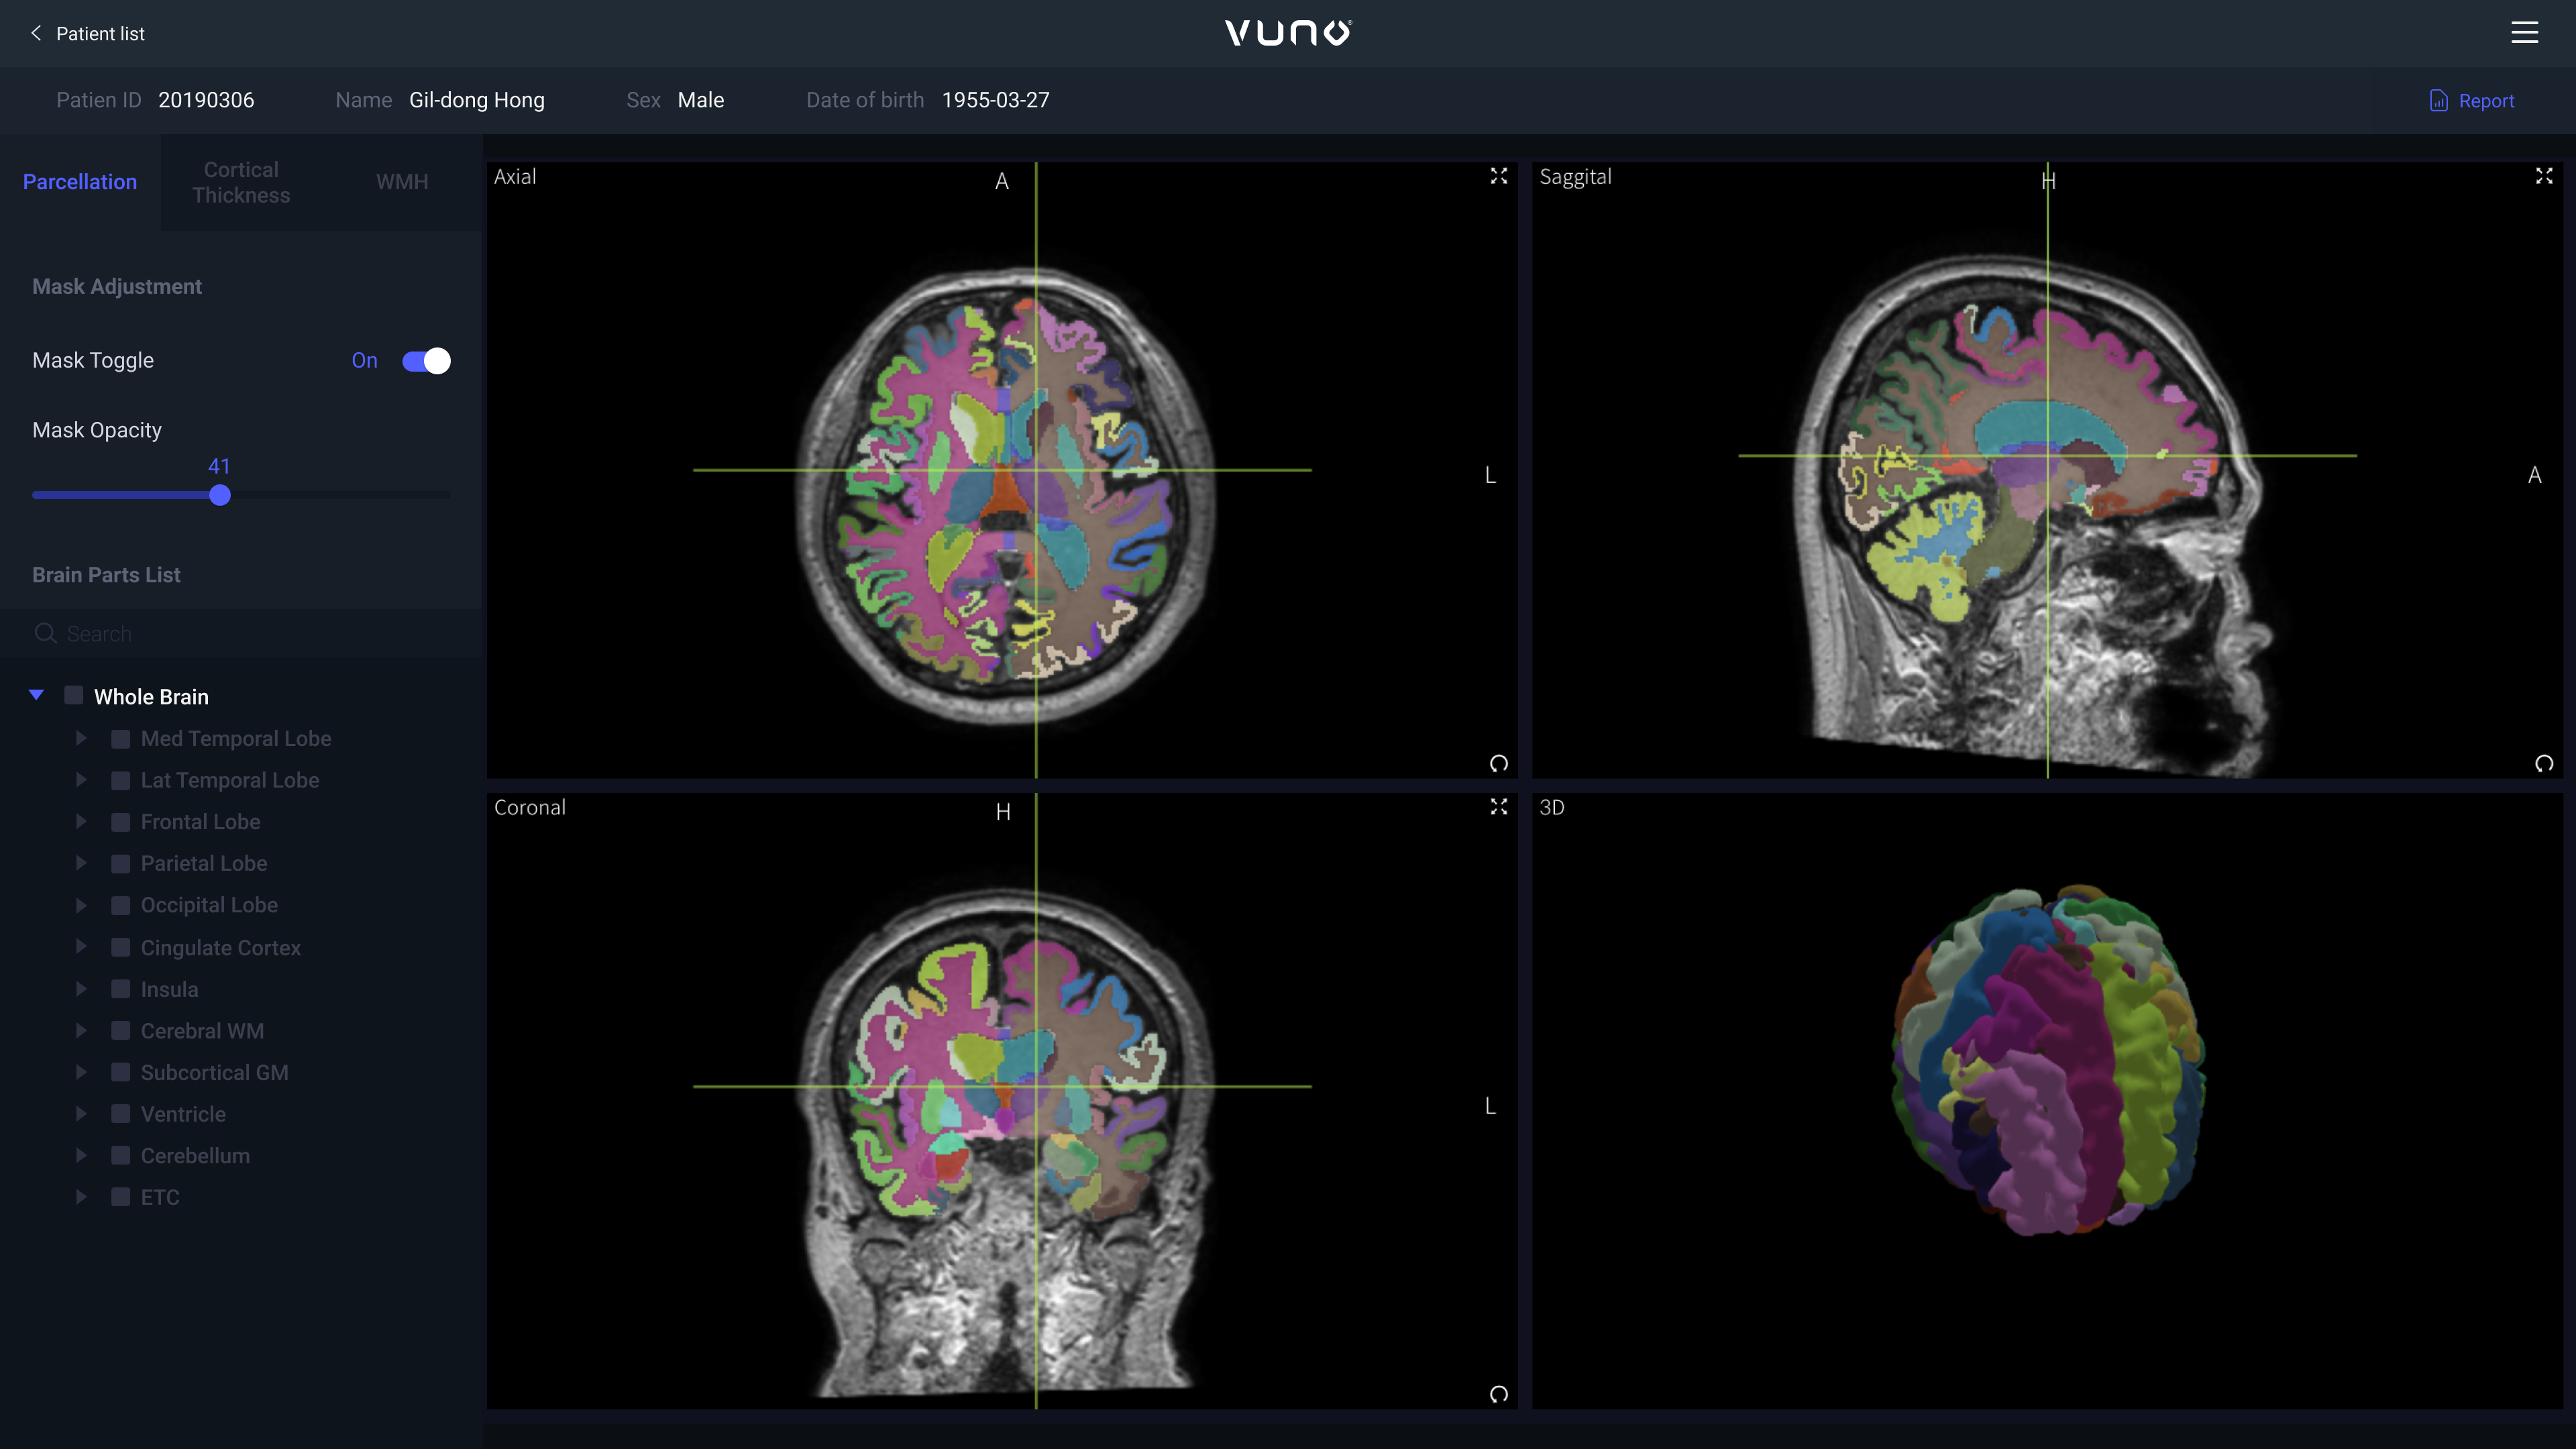
Task: Reset the Saggital view with its refresh icon
Action: pyautogui.click(x=2544, y=764)
